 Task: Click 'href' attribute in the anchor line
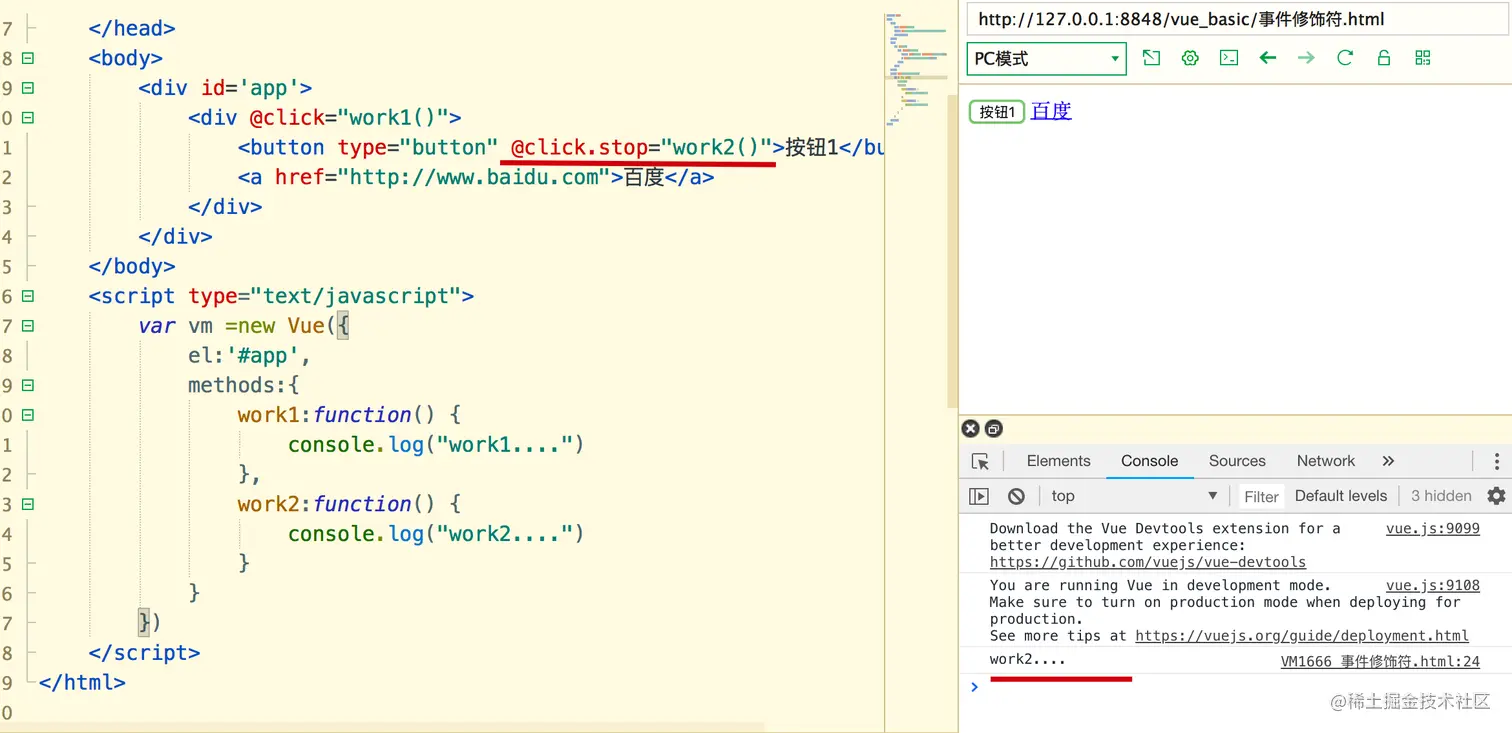[301, 178]
